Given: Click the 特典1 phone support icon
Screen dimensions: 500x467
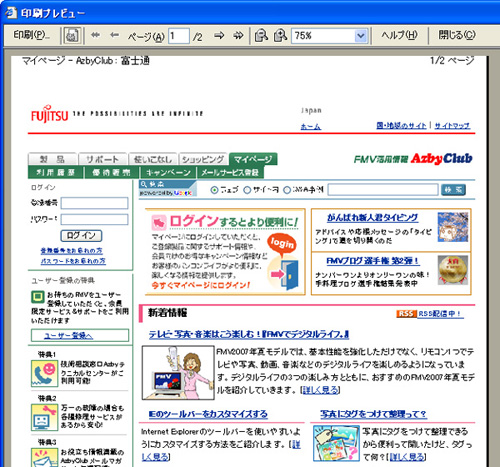Looking at the screenshot, I should coord(44,373).
